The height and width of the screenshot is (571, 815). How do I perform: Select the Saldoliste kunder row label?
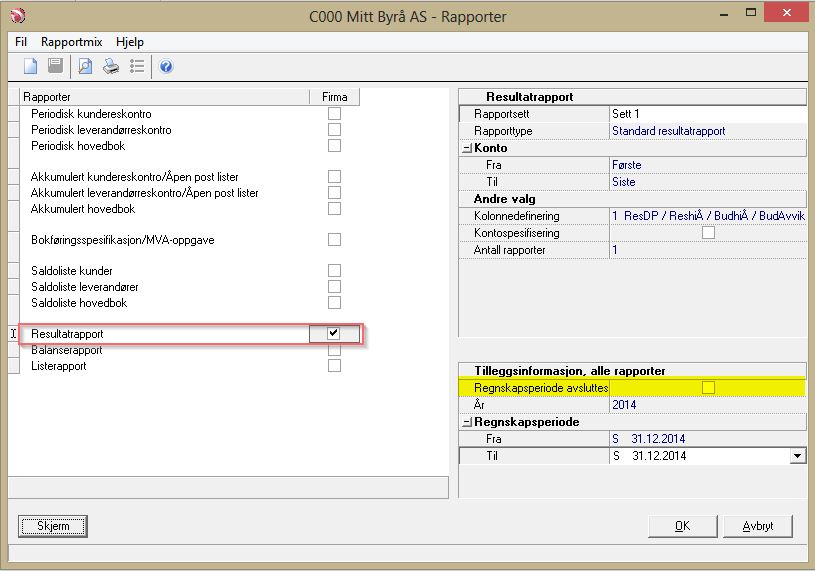tap(72, 271)
